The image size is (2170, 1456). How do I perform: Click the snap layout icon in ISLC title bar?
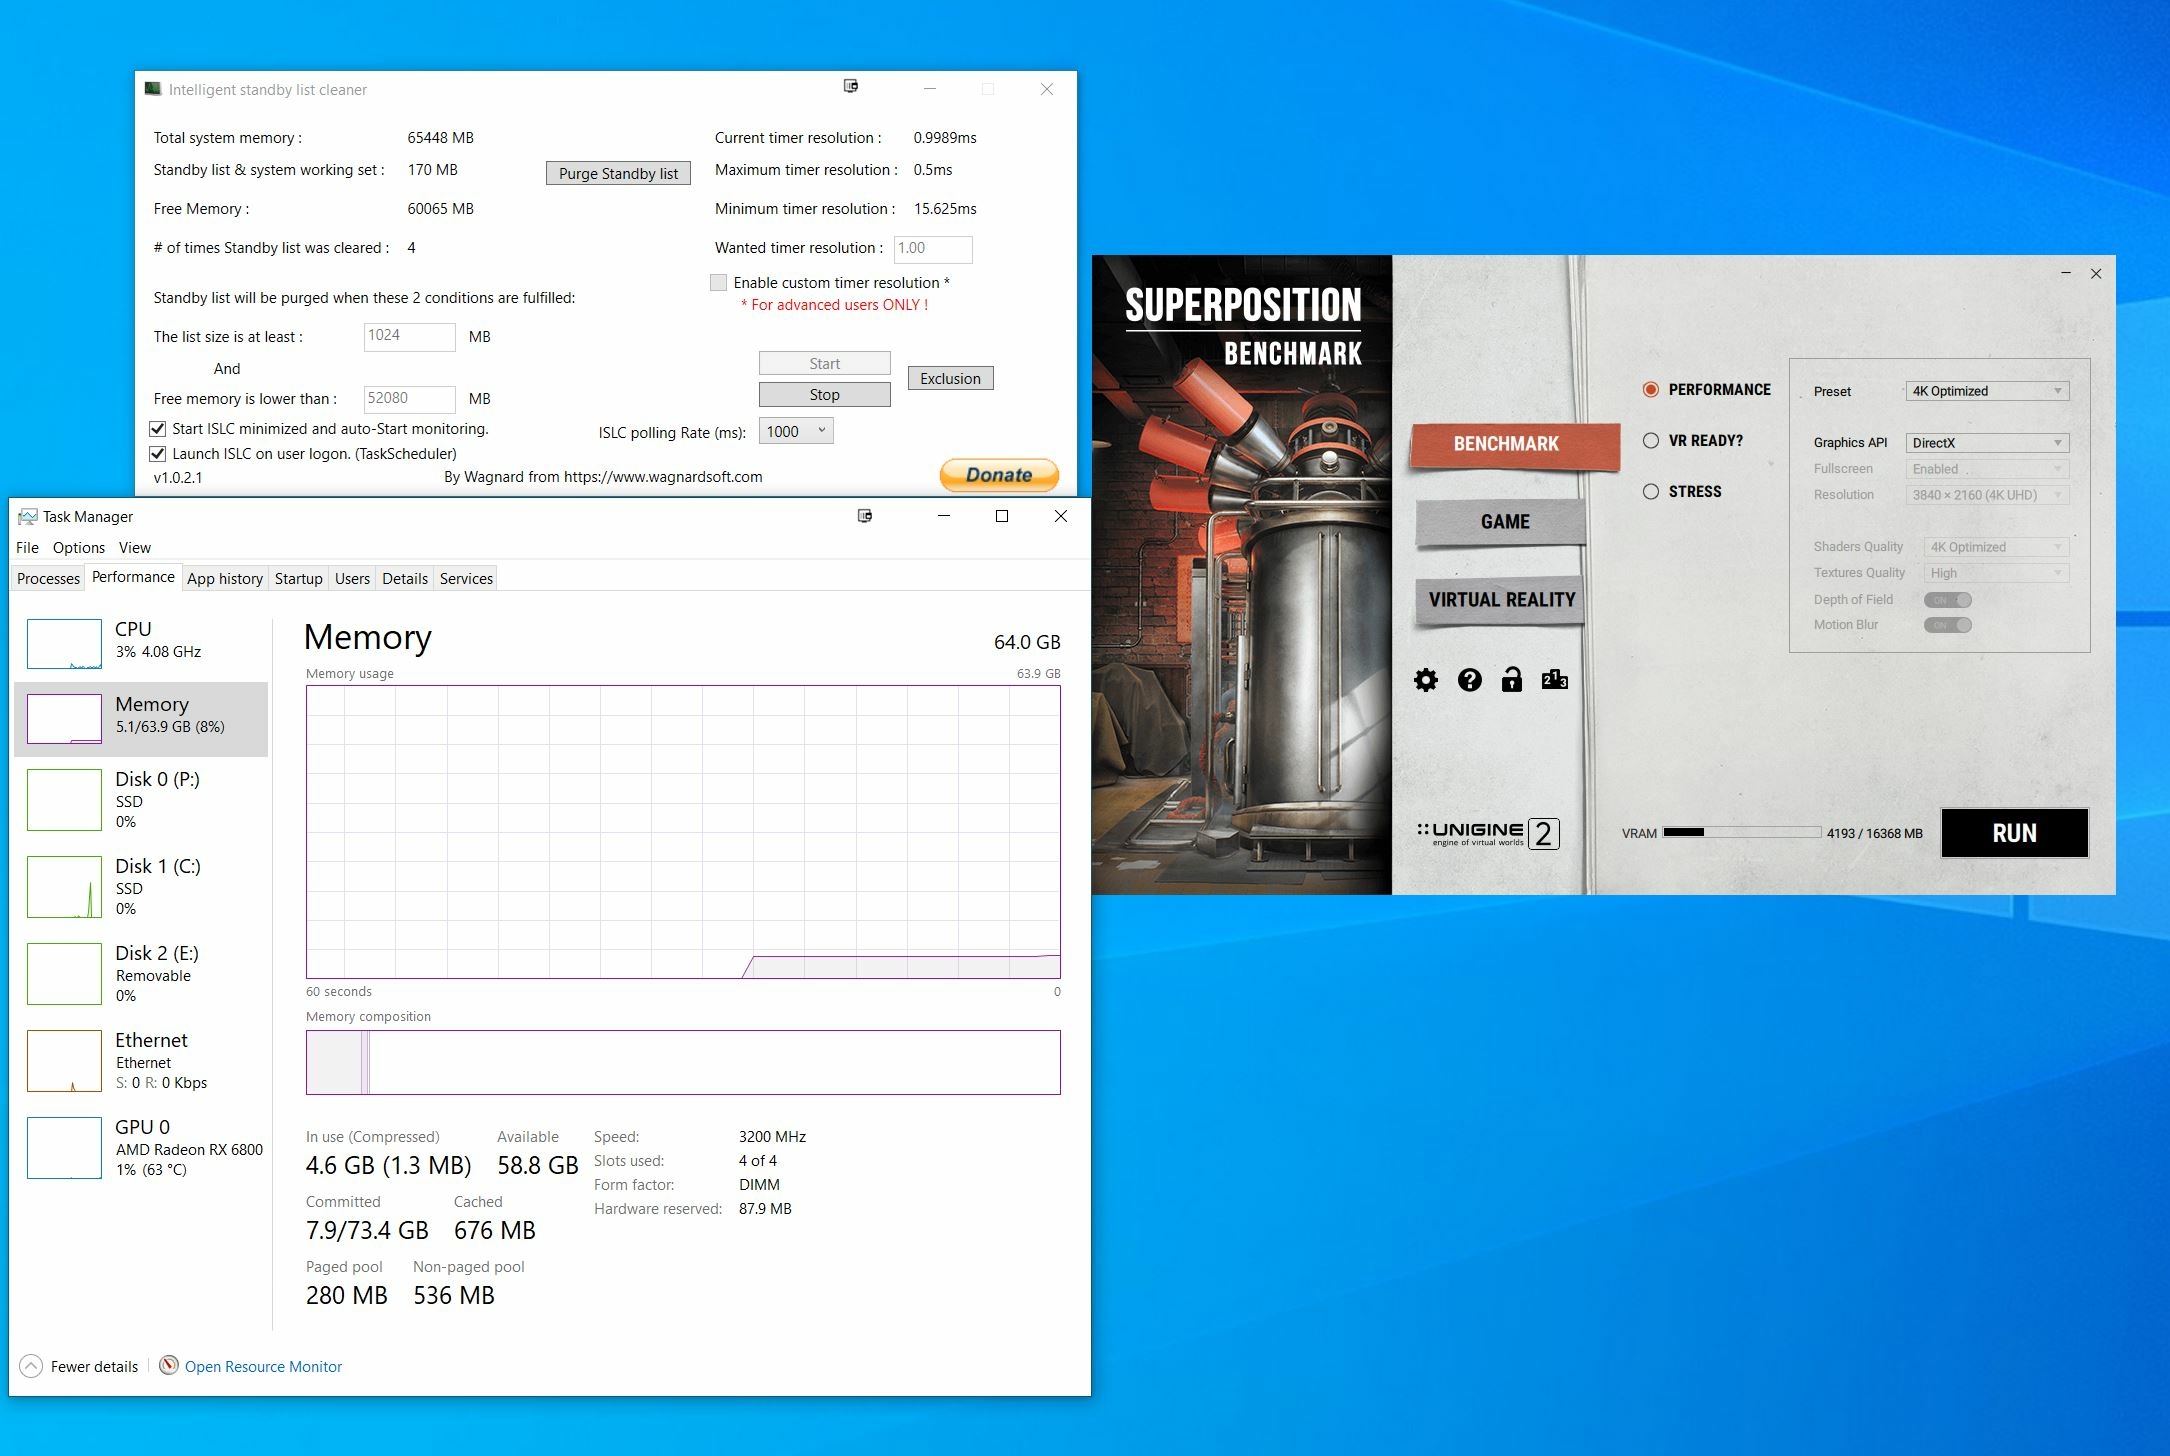coord(851,86)
